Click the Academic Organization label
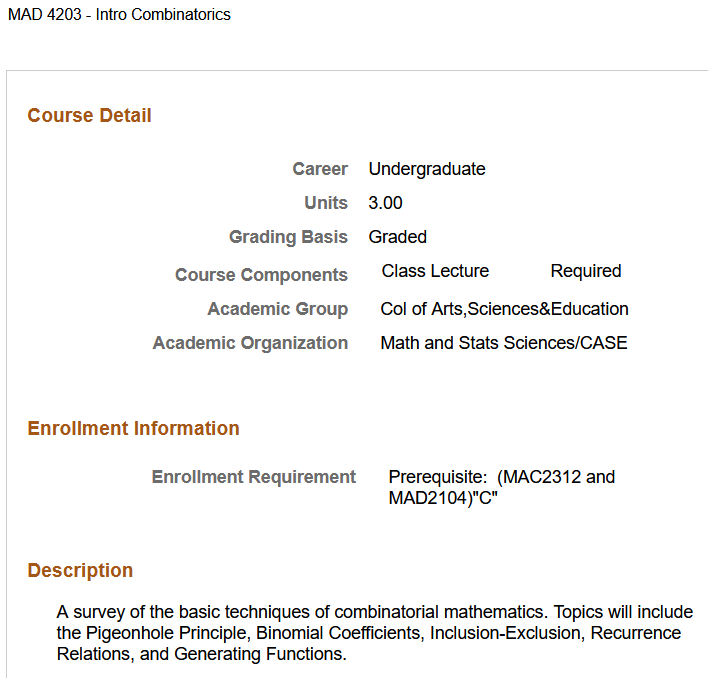Screen dimensions: 708x678 250,343
